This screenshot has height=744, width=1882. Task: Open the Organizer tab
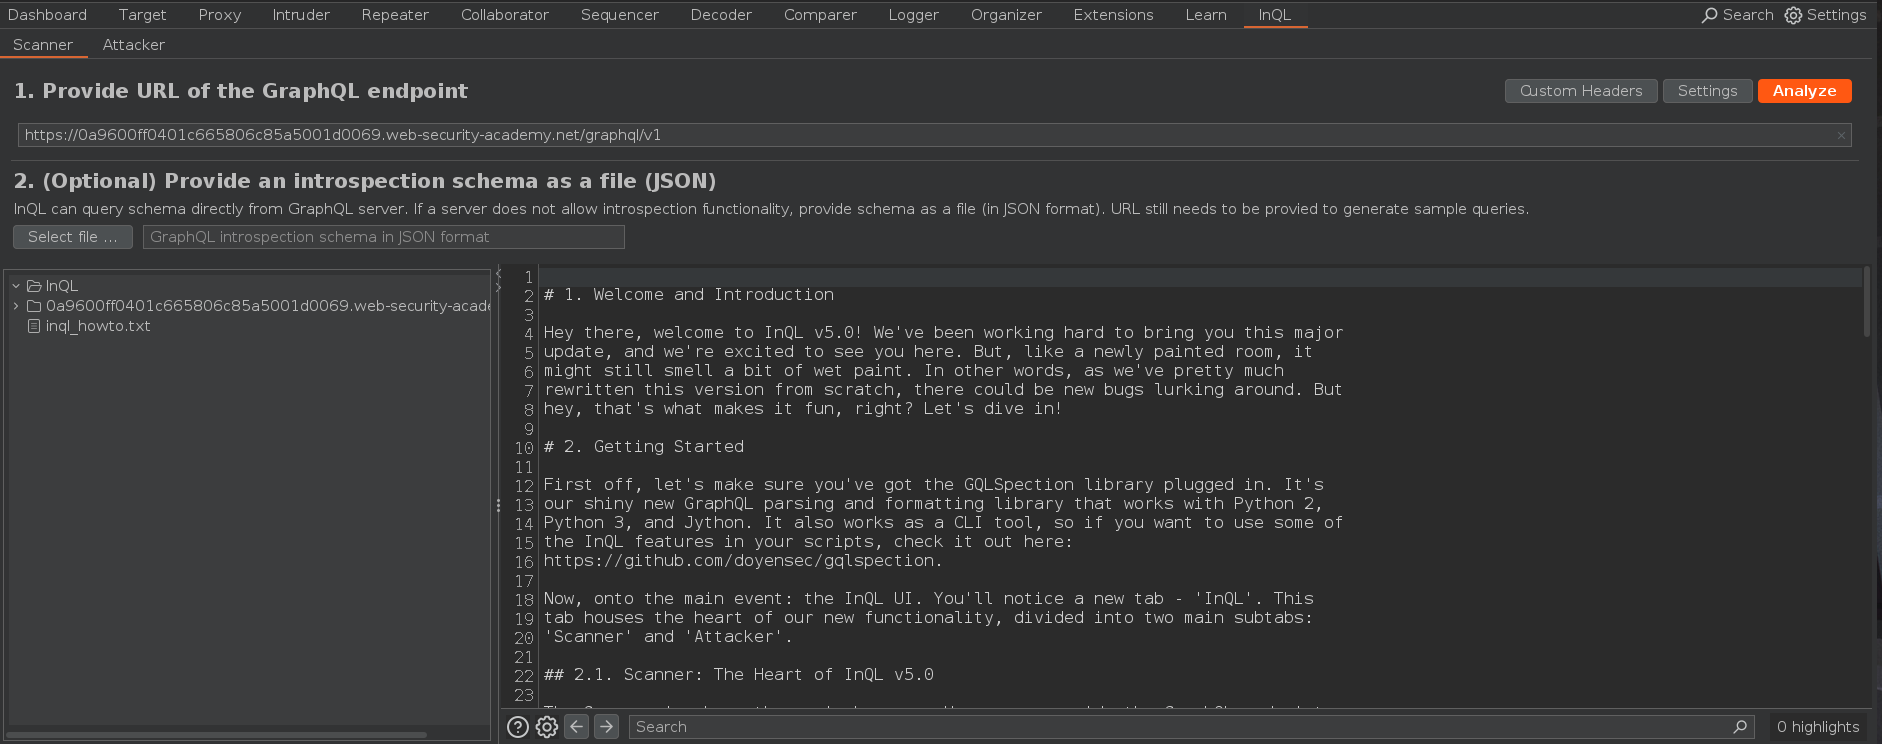click(1006, 15)
